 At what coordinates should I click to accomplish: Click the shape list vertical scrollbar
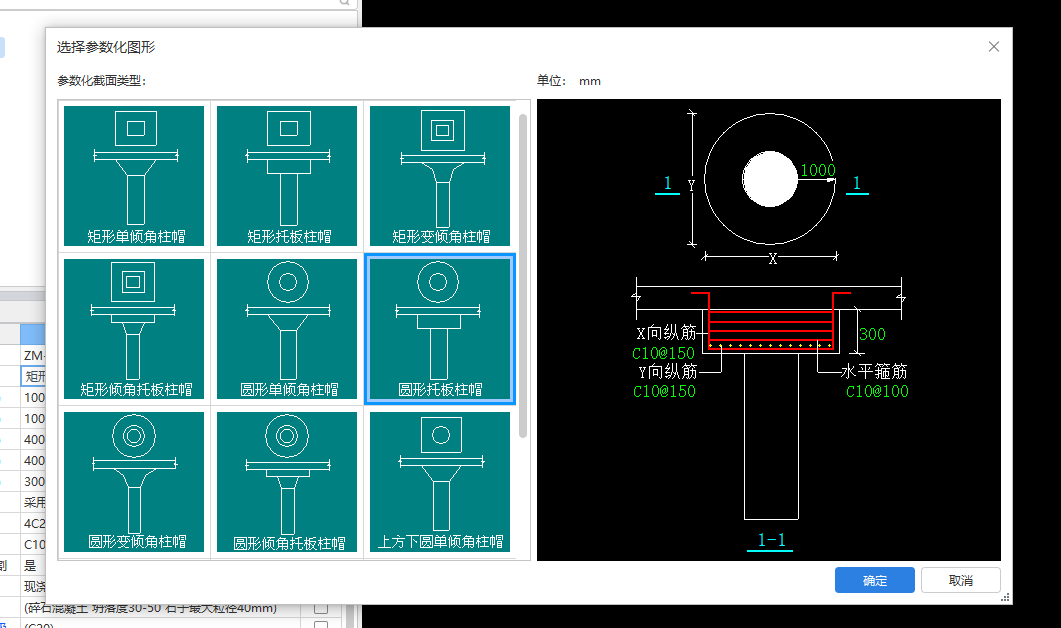tap(522, 276)
